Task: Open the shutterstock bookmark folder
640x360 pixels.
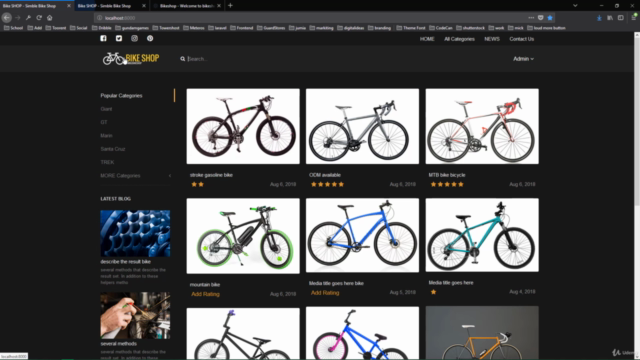Action: click(x=471, y=28)
